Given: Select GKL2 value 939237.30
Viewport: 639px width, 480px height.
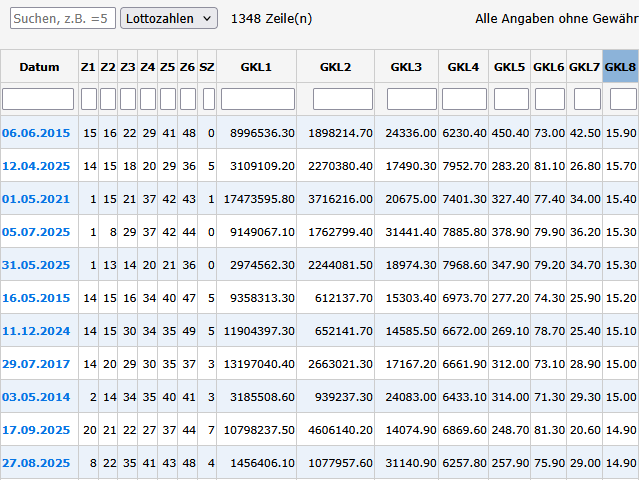Looking at the screenshot, I should pos(344,397).
